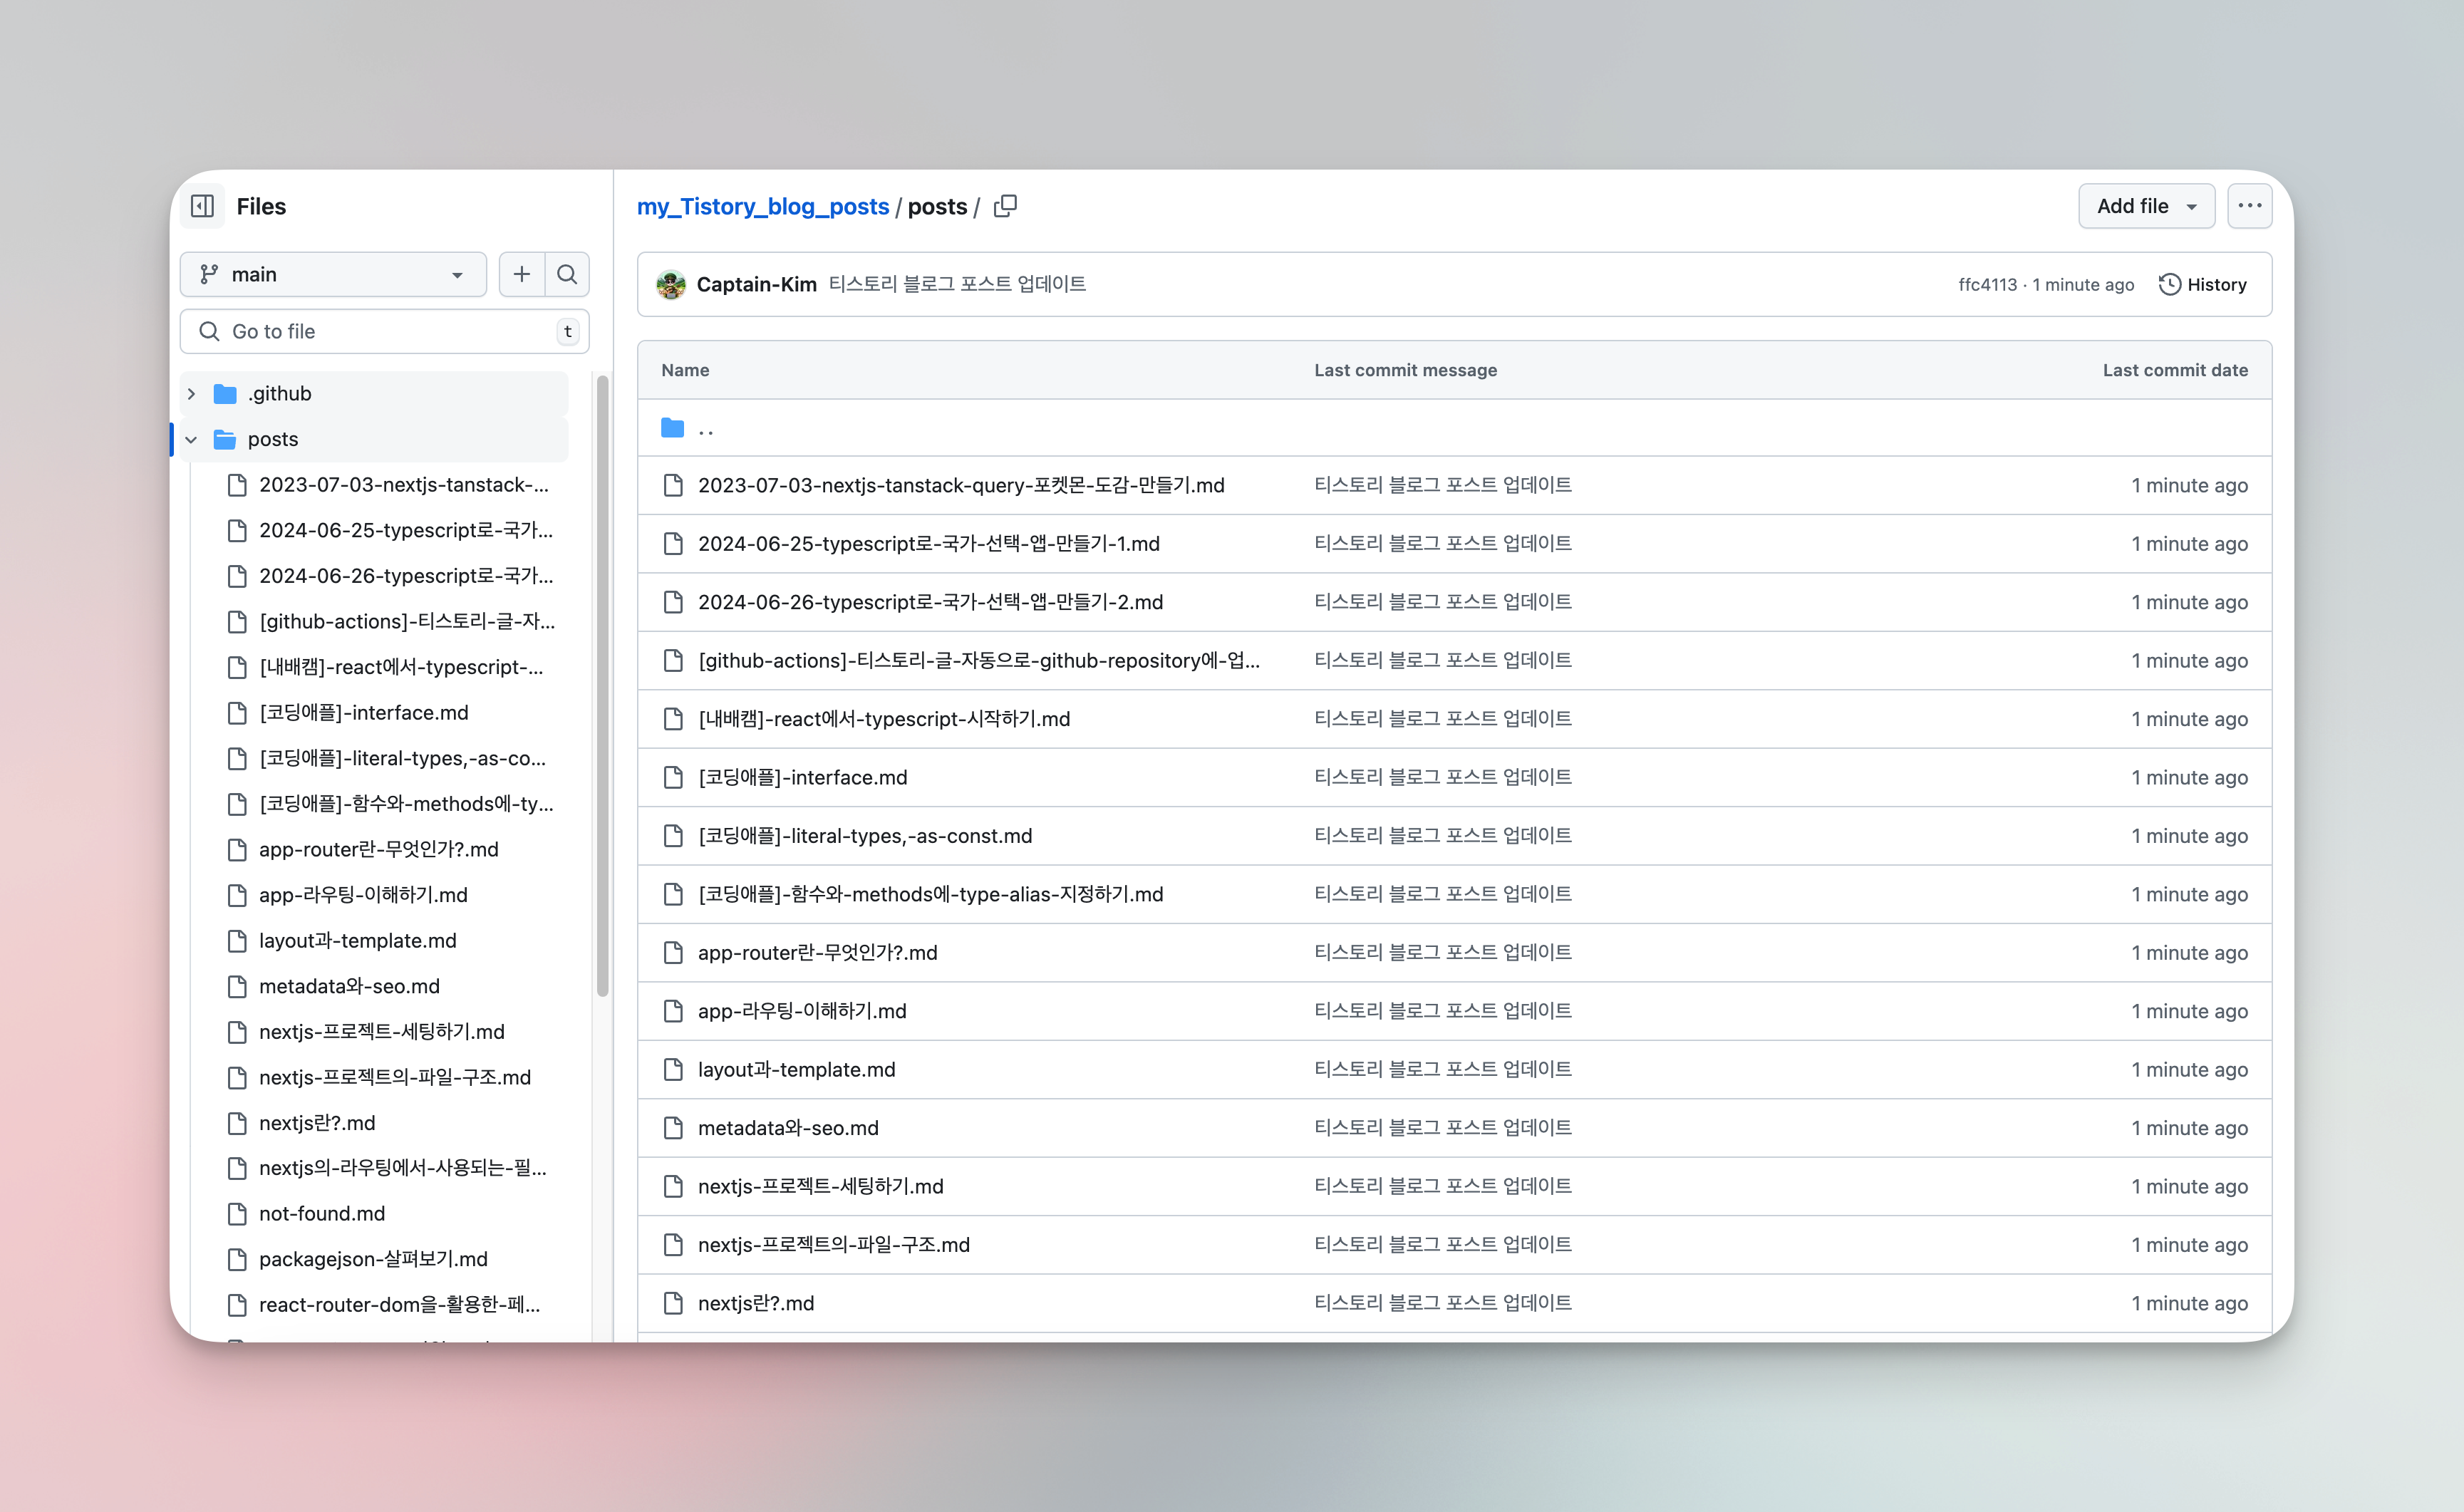Viewport: 2464px width, 1512px height.
Task: Click the search magnifier icon beside the branch selector
Action: click(x=567, y=274)
